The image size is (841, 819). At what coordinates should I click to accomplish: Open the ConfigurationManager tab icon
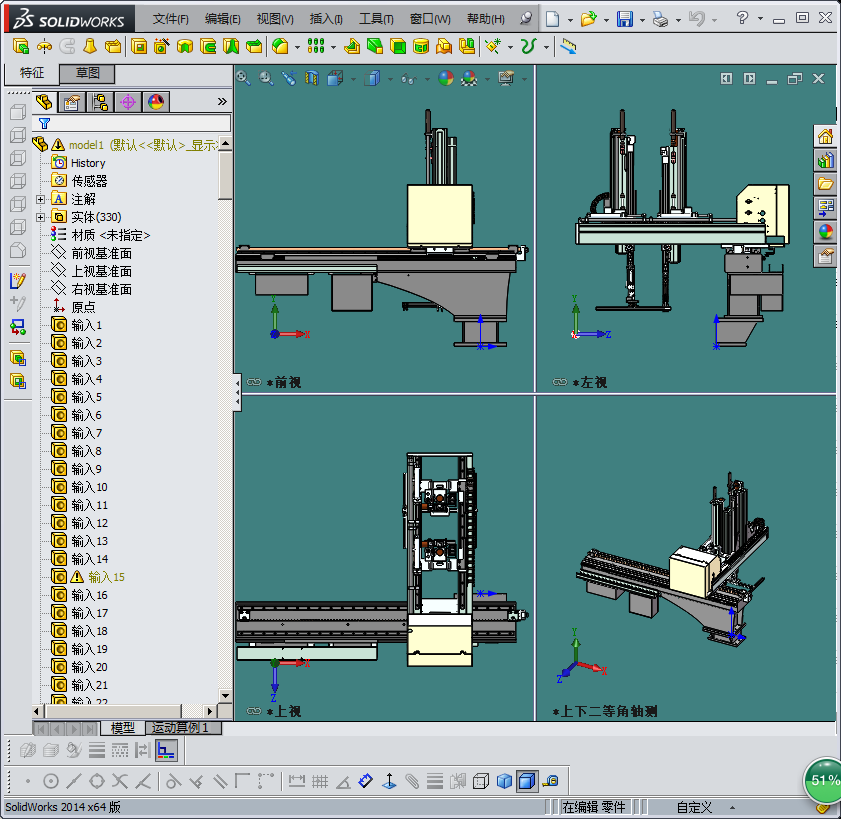99,101
